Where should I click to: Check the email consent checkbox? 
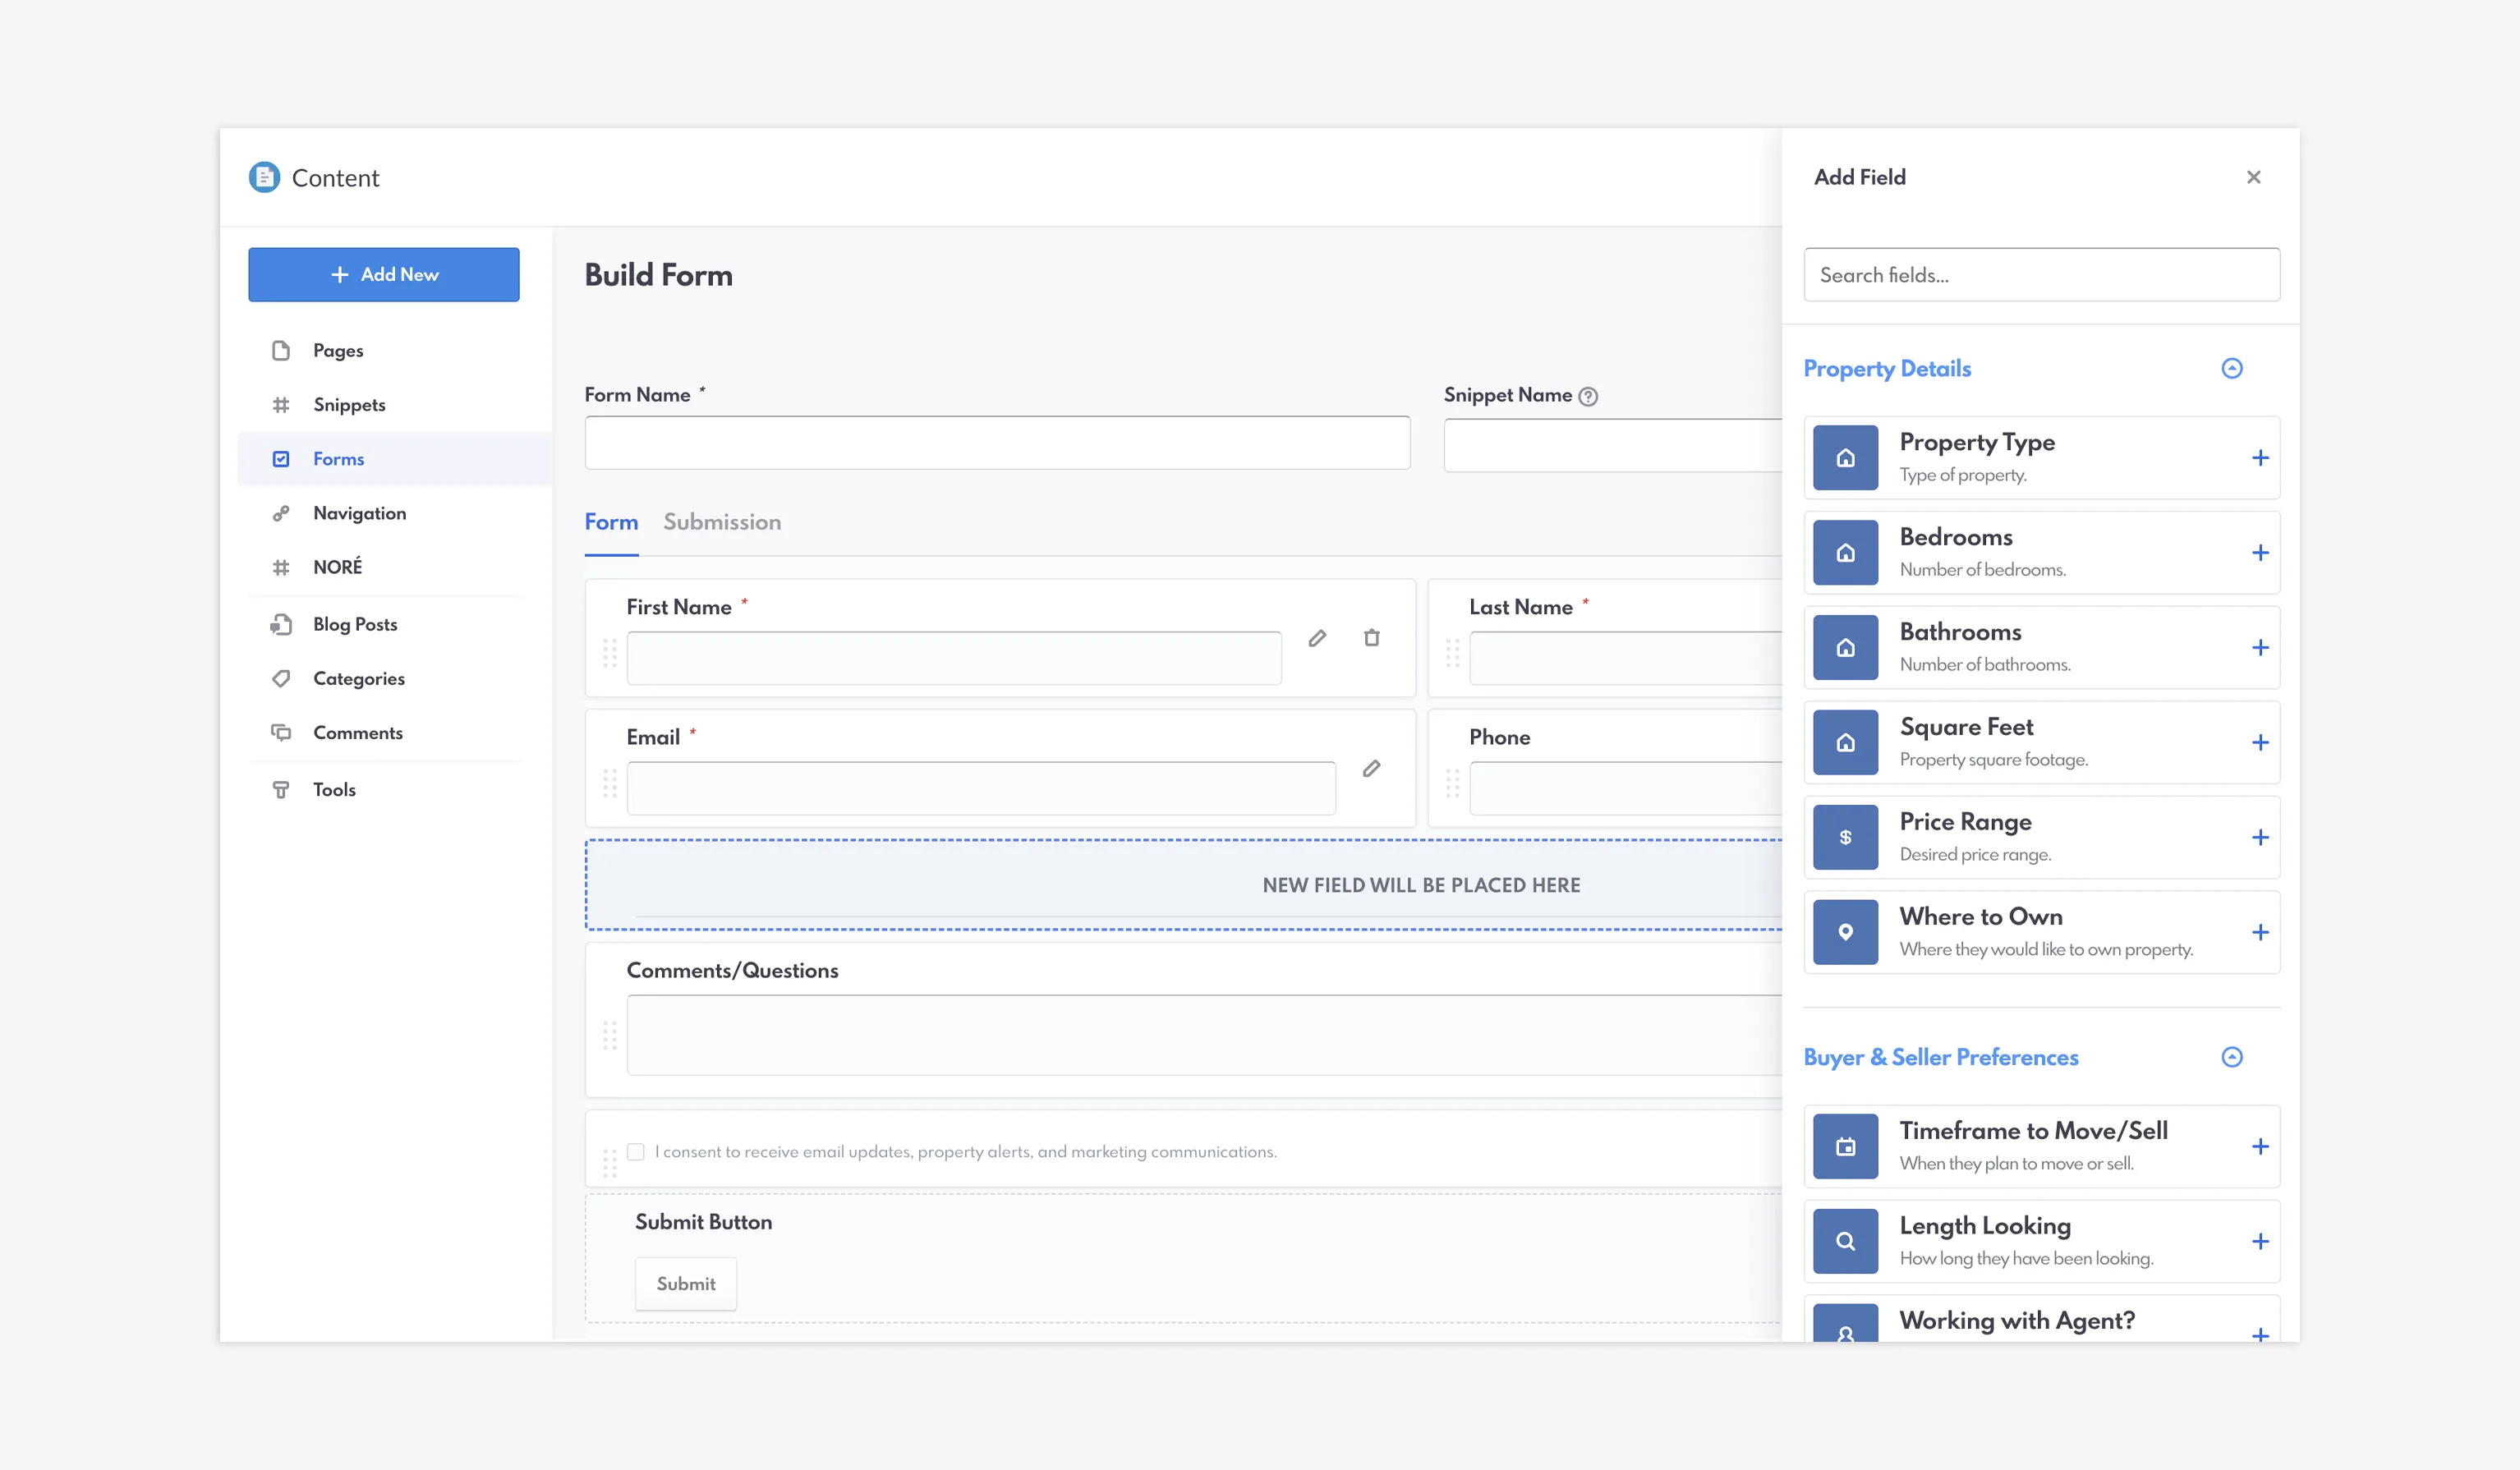pos(636,1152)
